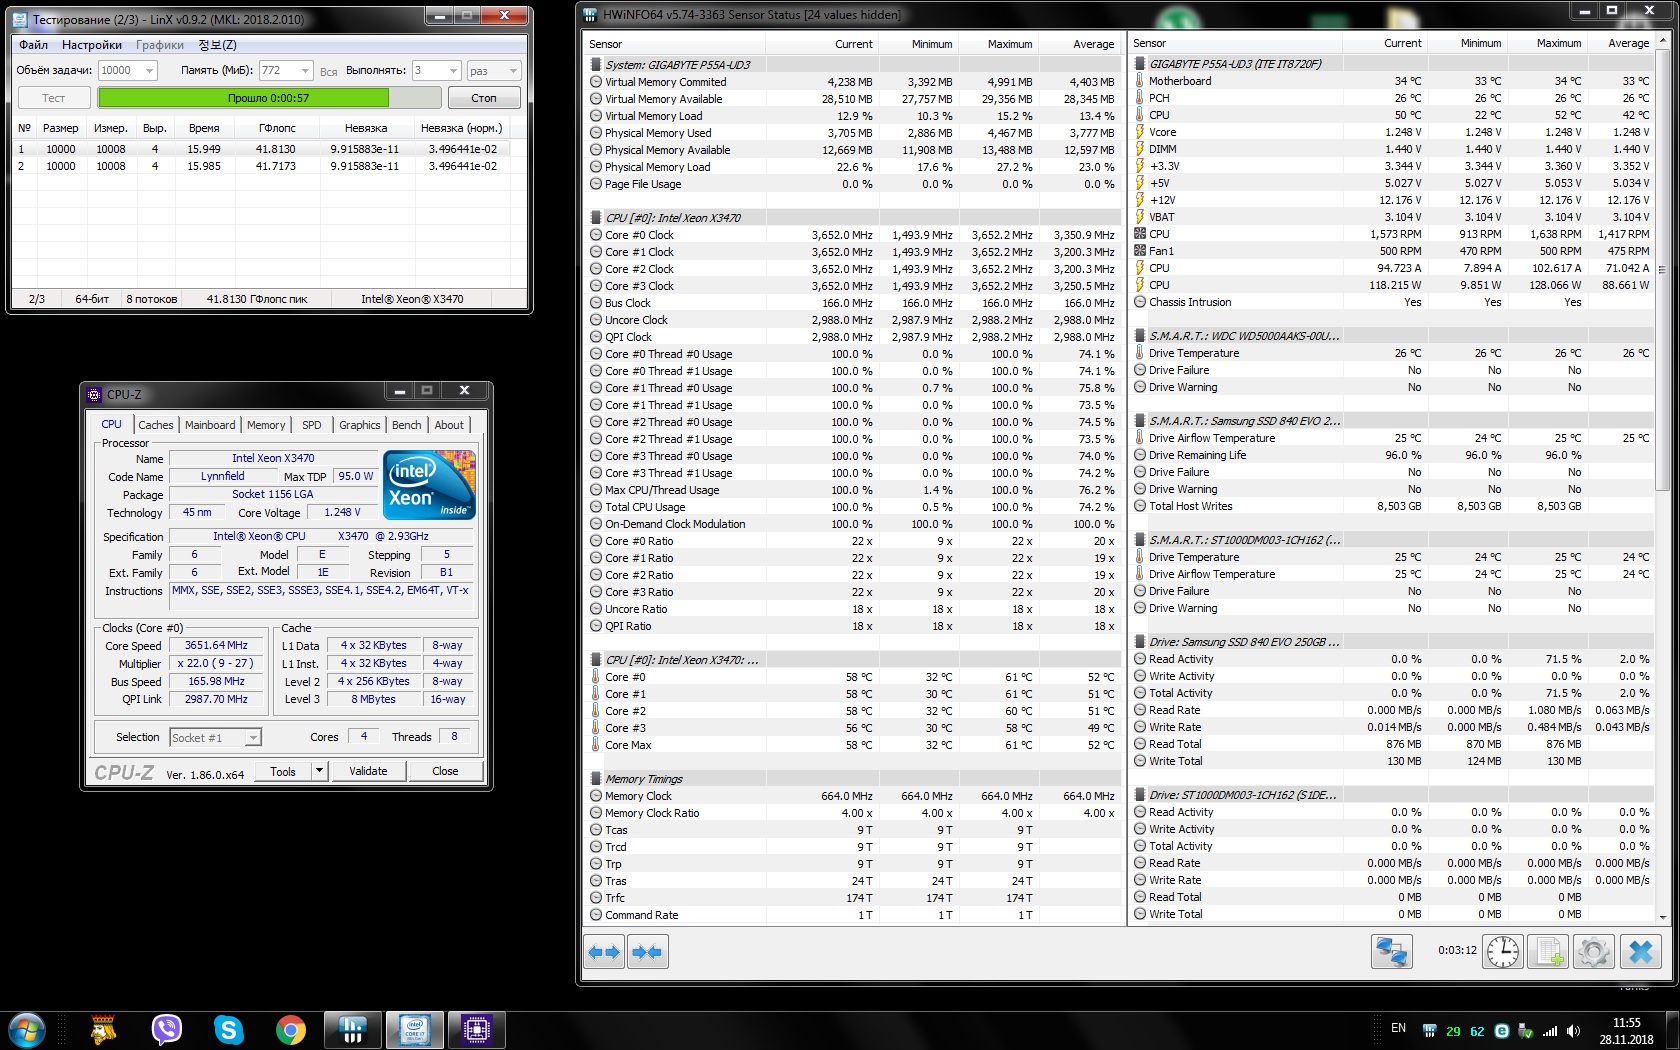The image size is (1680, 1050).
Task: Click the expand columns arrows icon in HWiNFO
Action: [604, 952]
